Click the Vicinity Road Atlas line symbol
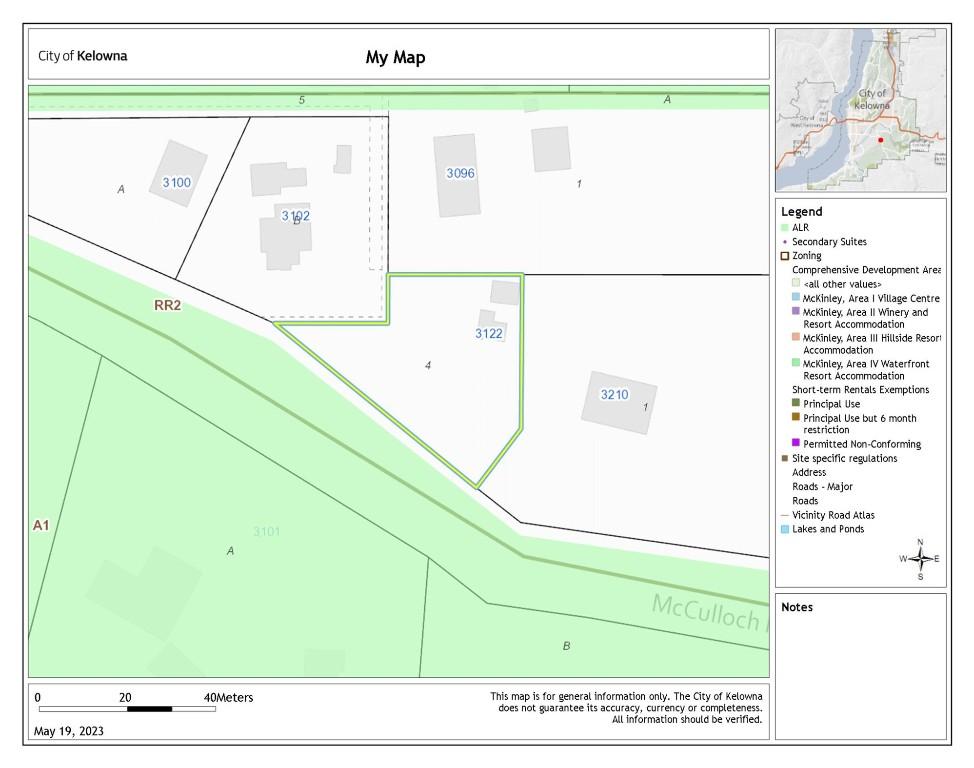The height and width of the screenshot is (768, 974). tap(785, 515)
